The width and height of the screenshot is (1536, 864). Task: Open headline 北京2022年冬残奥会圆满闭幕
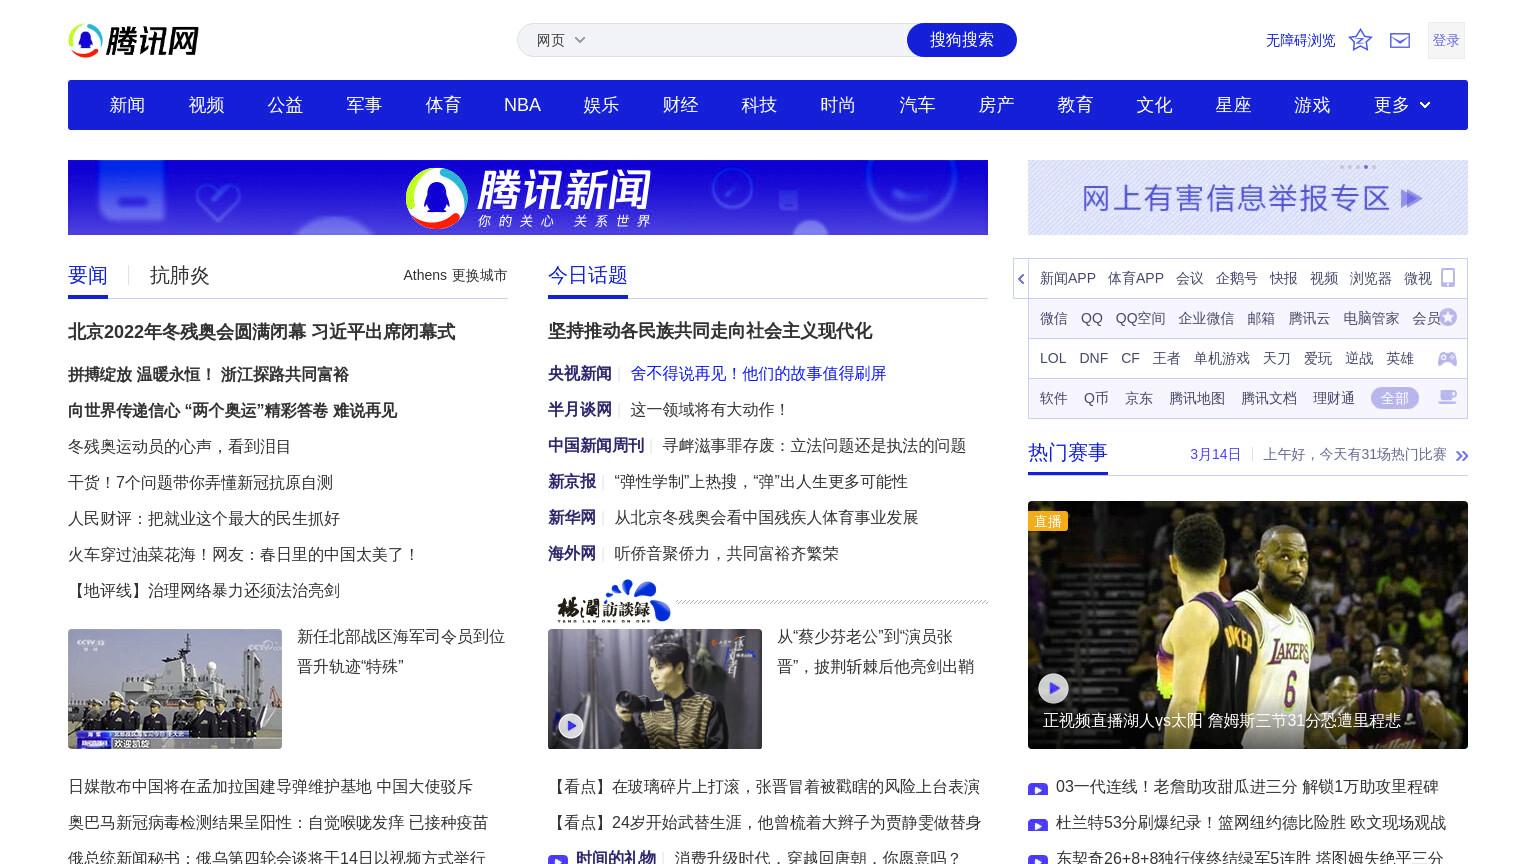click(262, 331)
